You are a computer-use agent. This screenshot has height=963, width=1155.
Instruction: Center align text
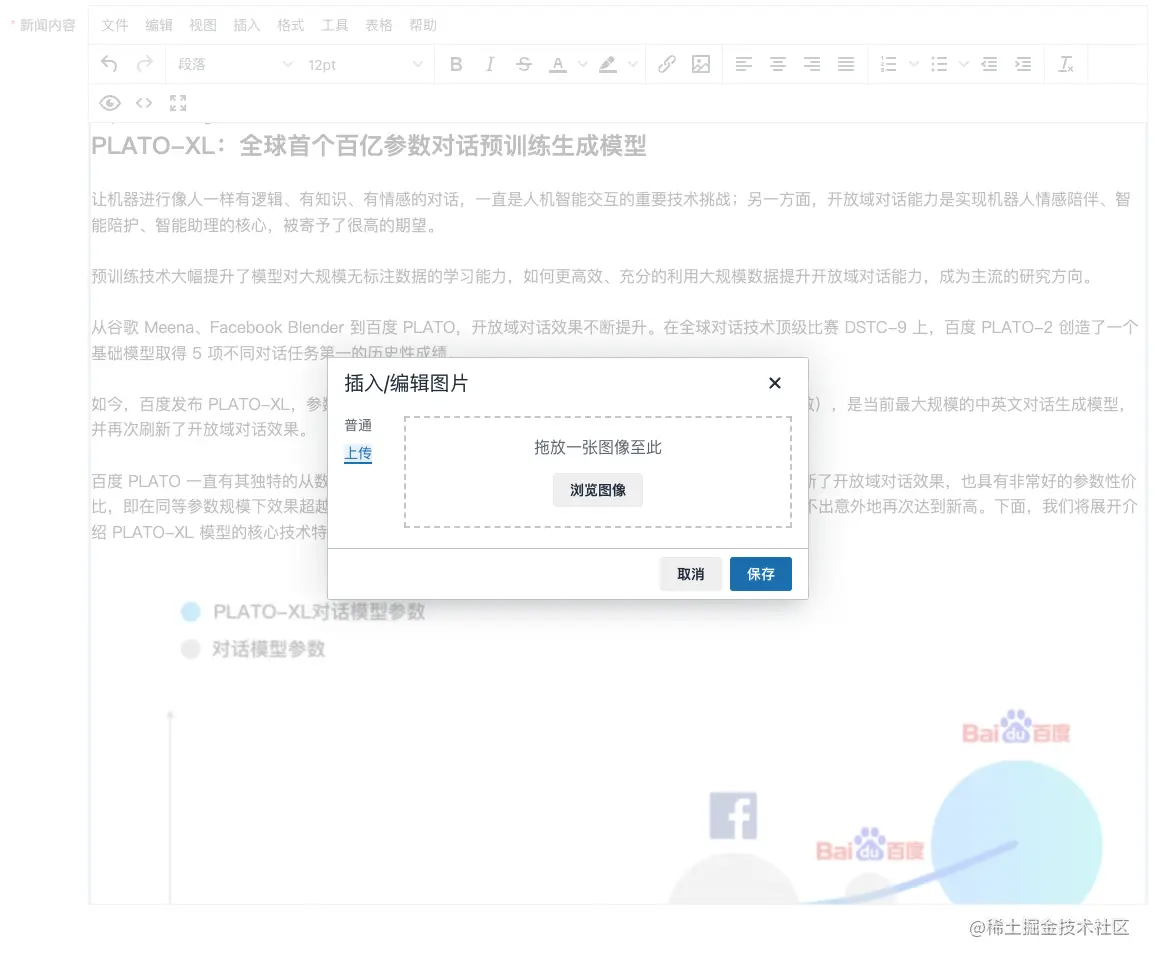(778, 64)
